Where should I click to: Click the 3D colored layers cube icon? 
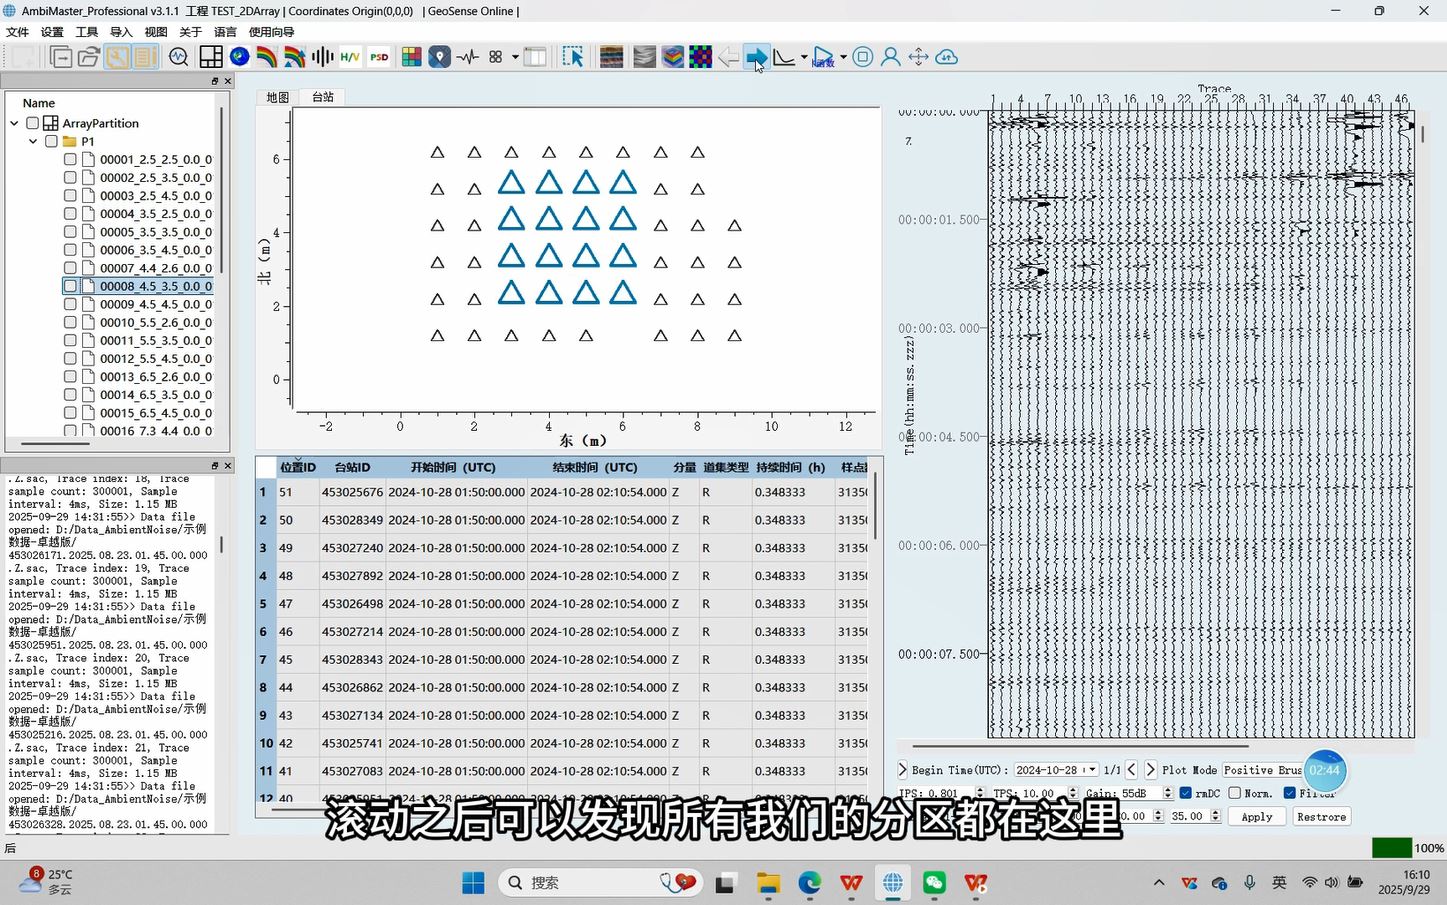tap(673, 57)
